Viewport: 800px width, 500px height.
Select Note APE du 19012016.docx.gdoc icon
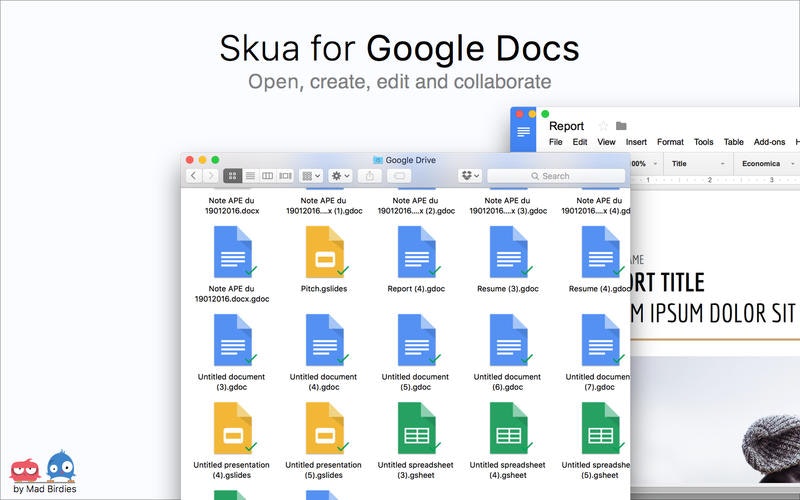point(233,252)
